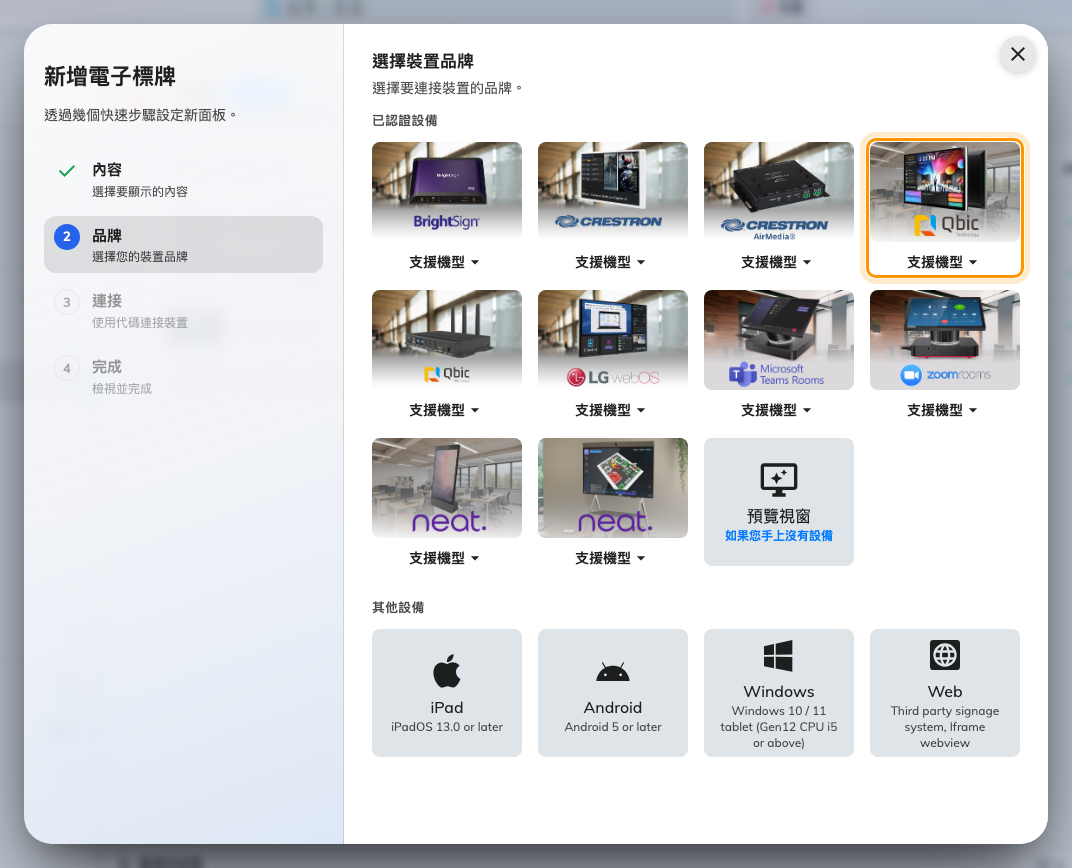1072x868 pixels.
Task: Click the Windows logo icon
Action: tap(778, 655)
